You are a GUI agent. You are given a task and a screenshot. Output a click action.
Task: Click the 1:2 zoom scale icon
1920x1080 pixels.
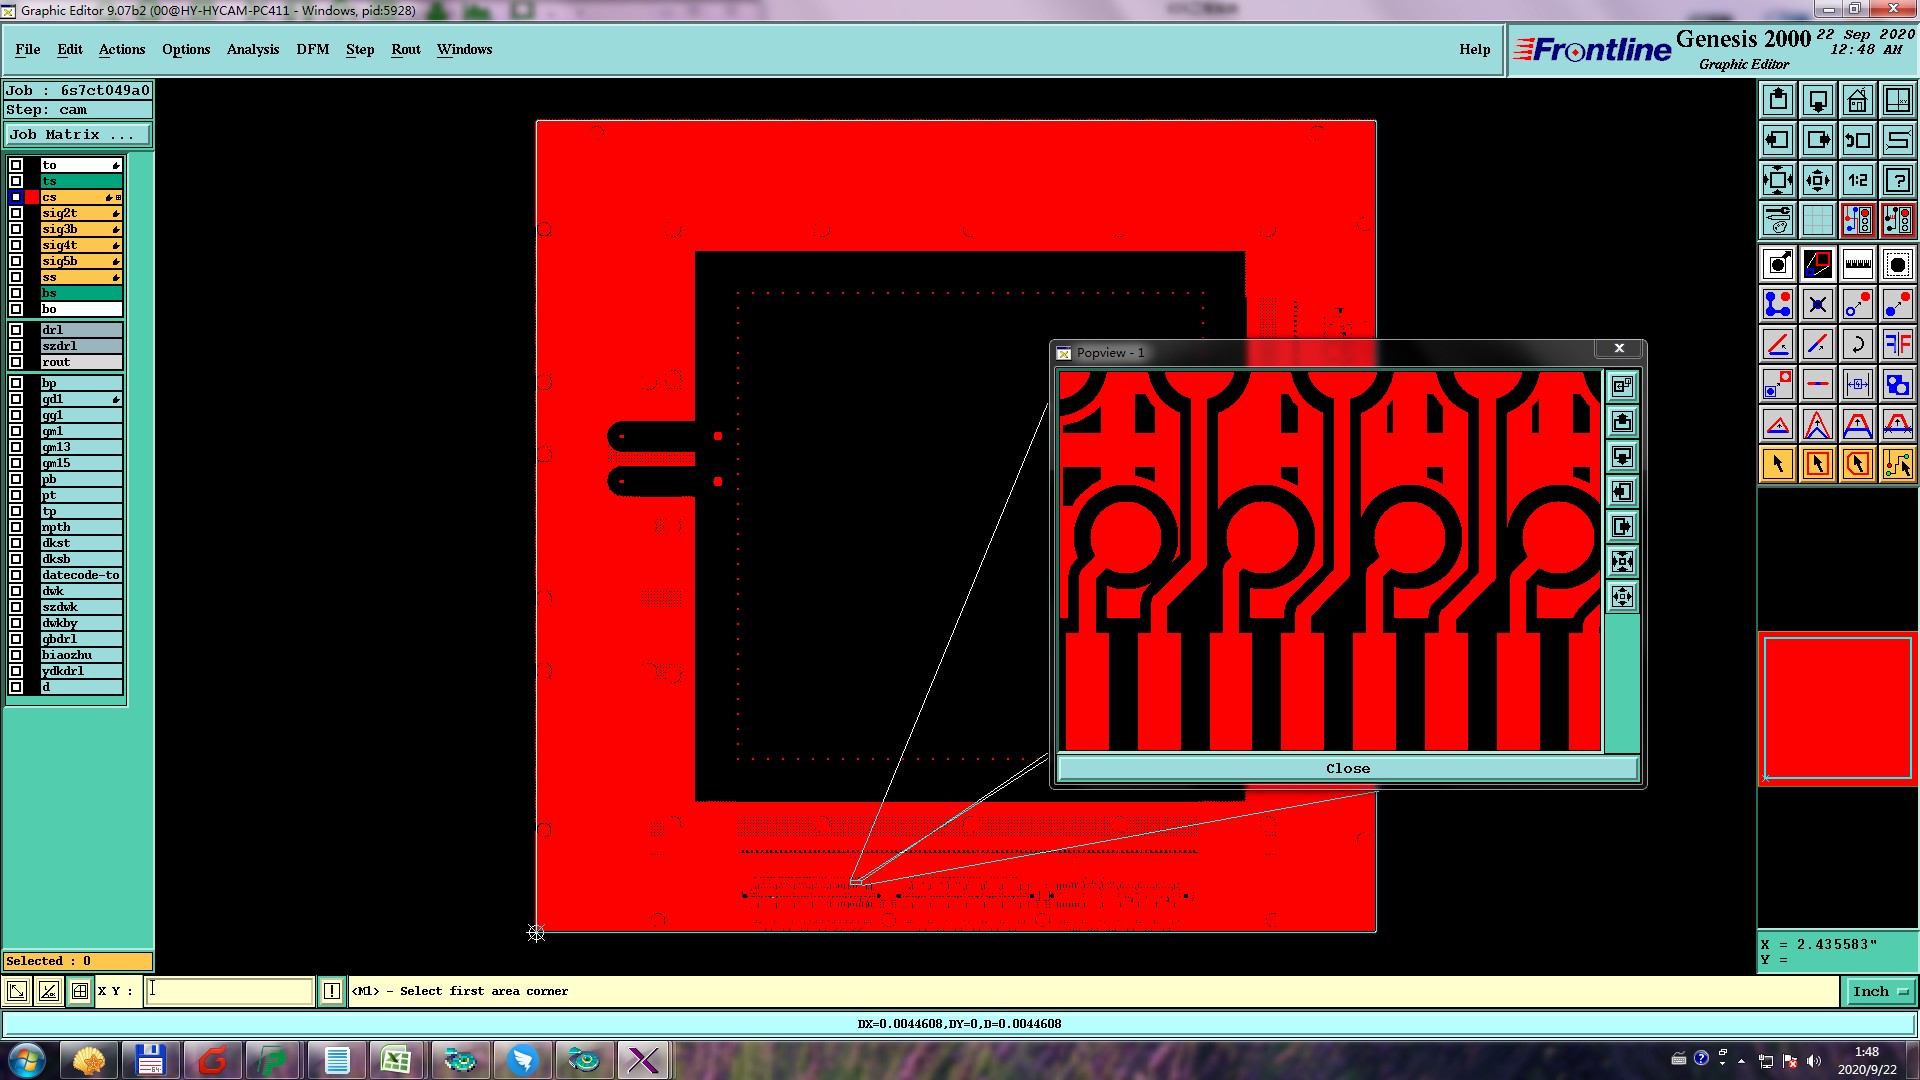(x=1857, y=180)
